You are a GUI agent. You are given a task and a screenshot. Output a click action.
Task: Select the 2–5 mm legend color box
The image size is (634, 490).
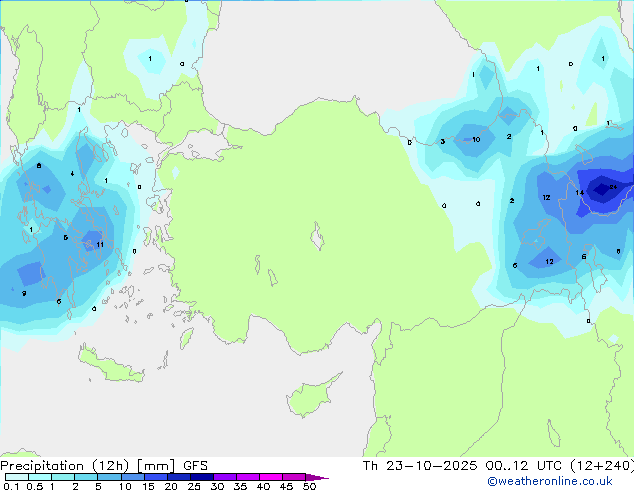click(86, 477)
